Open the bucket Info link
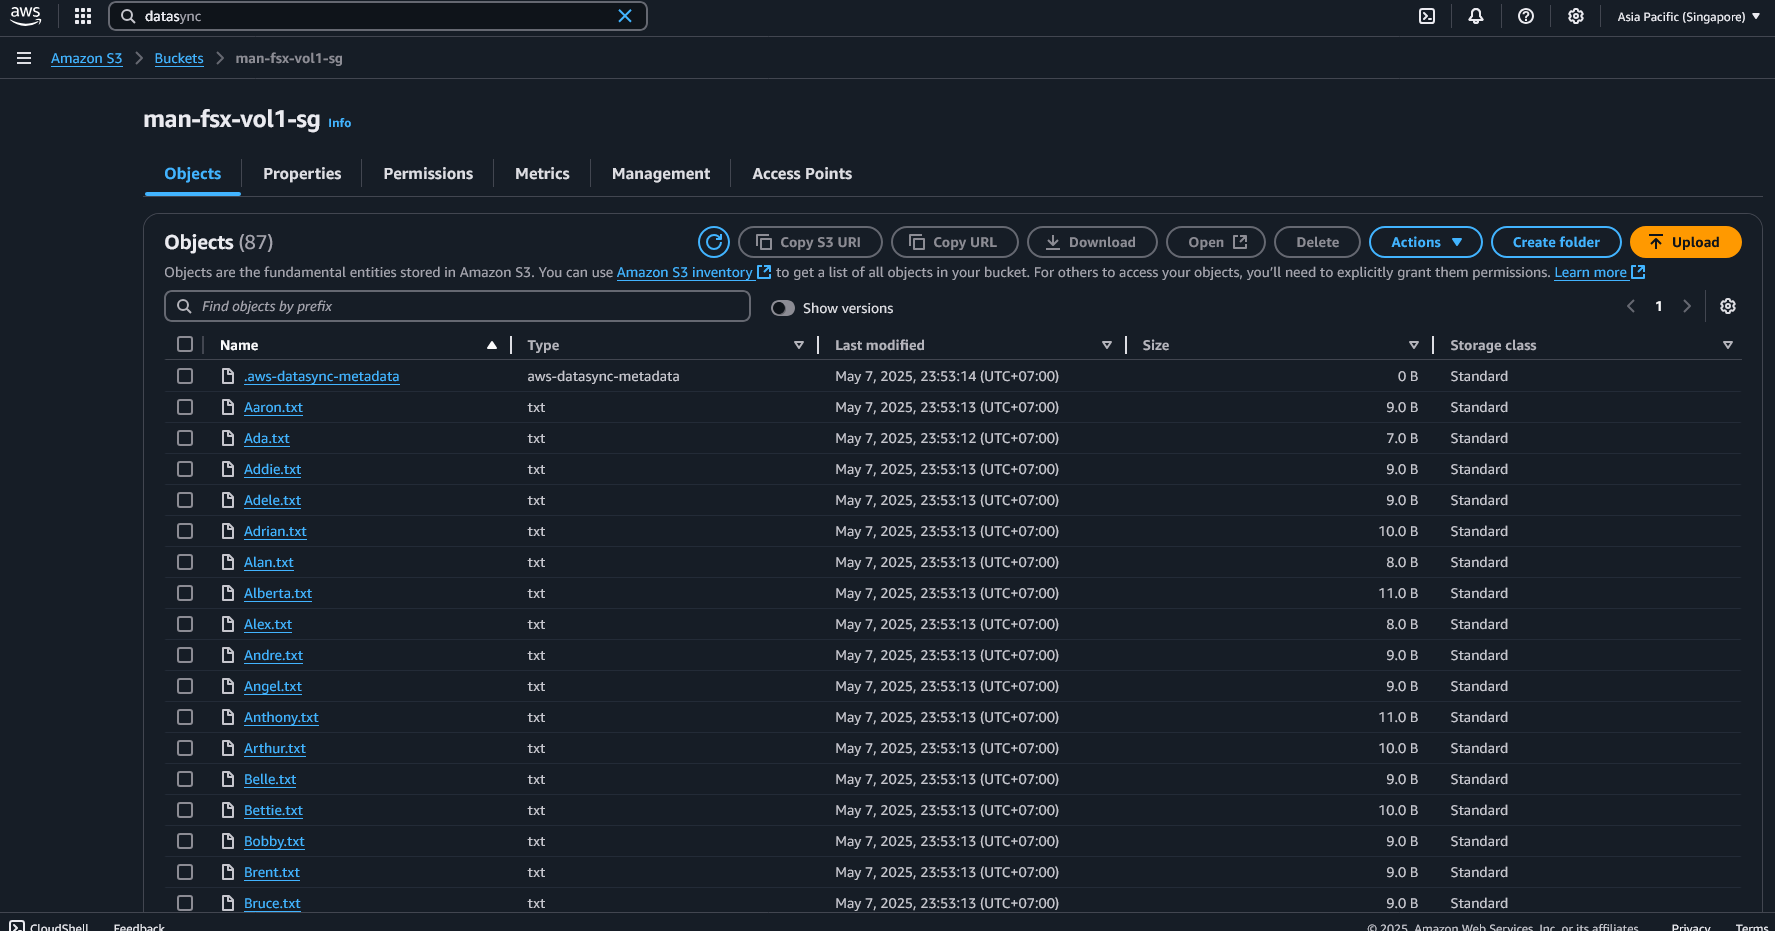This screenshot has width=1775, height=931. [x=340, y=123]
